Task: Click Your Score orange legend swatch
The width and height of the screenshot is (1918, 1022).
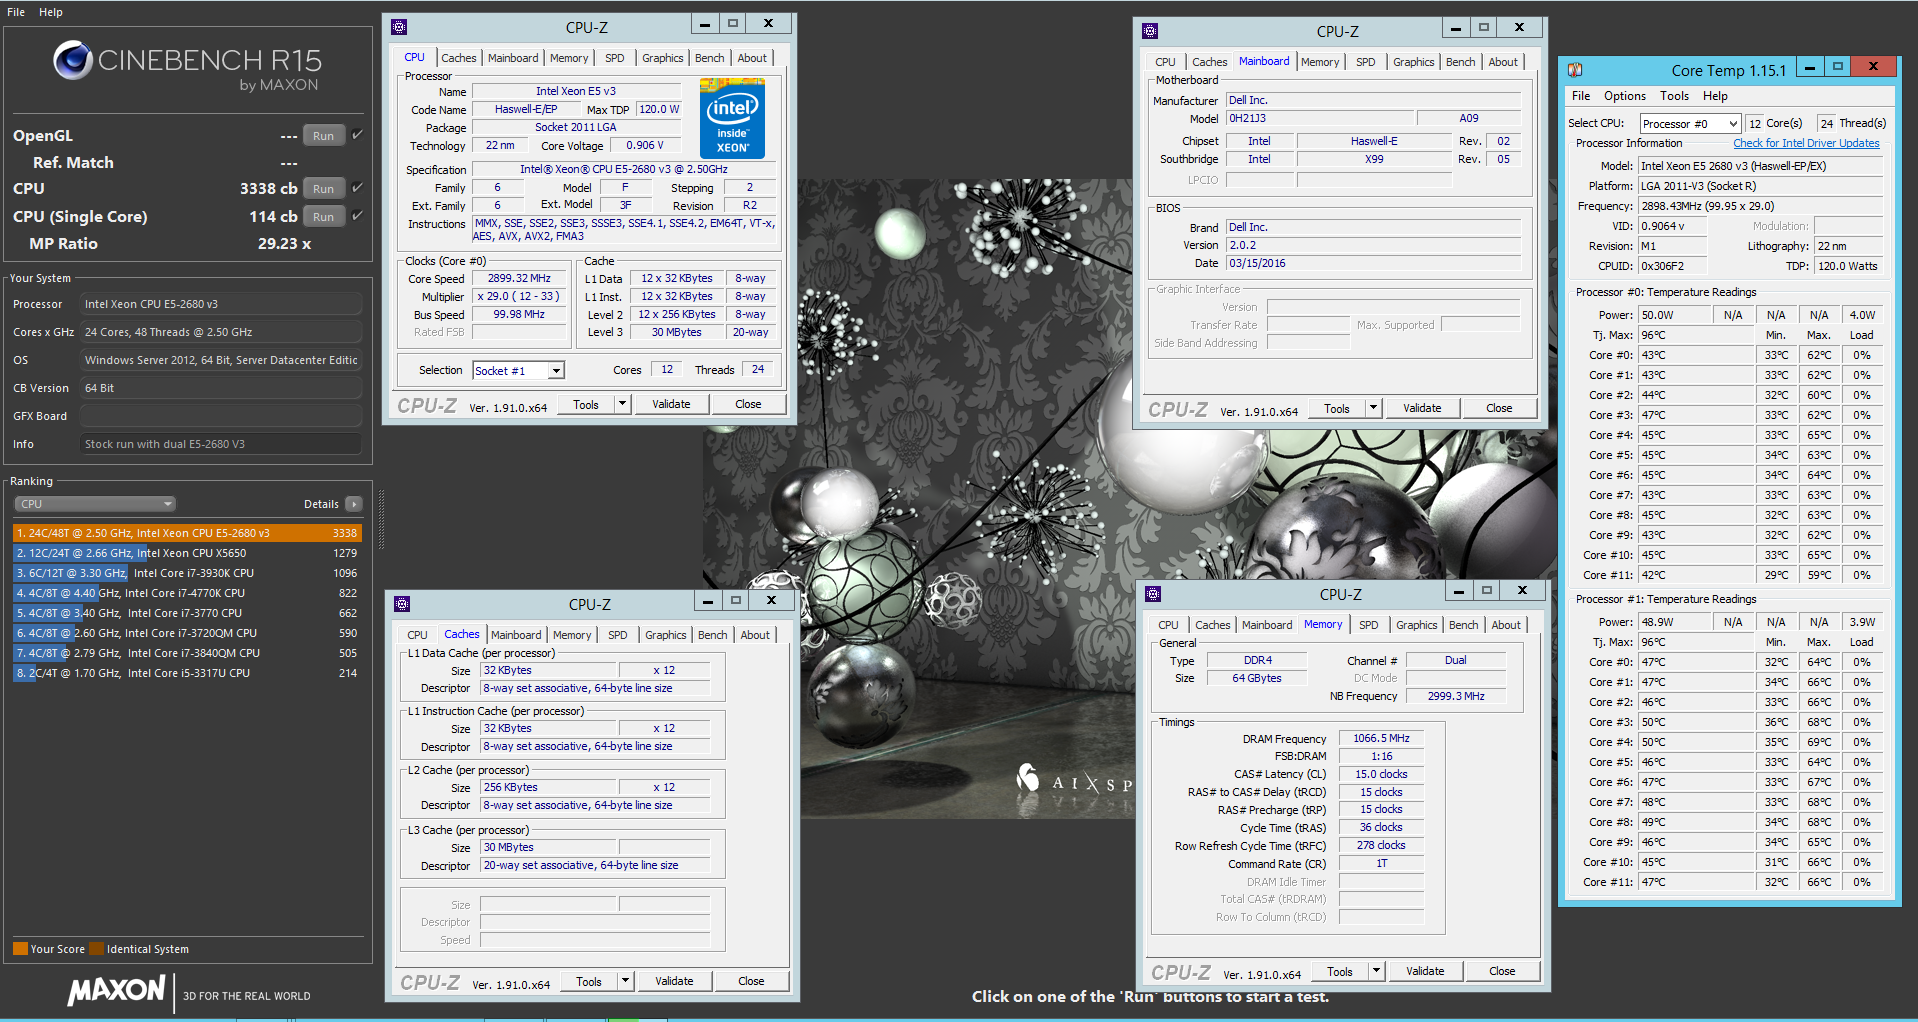Action: (x=20, y=949)
